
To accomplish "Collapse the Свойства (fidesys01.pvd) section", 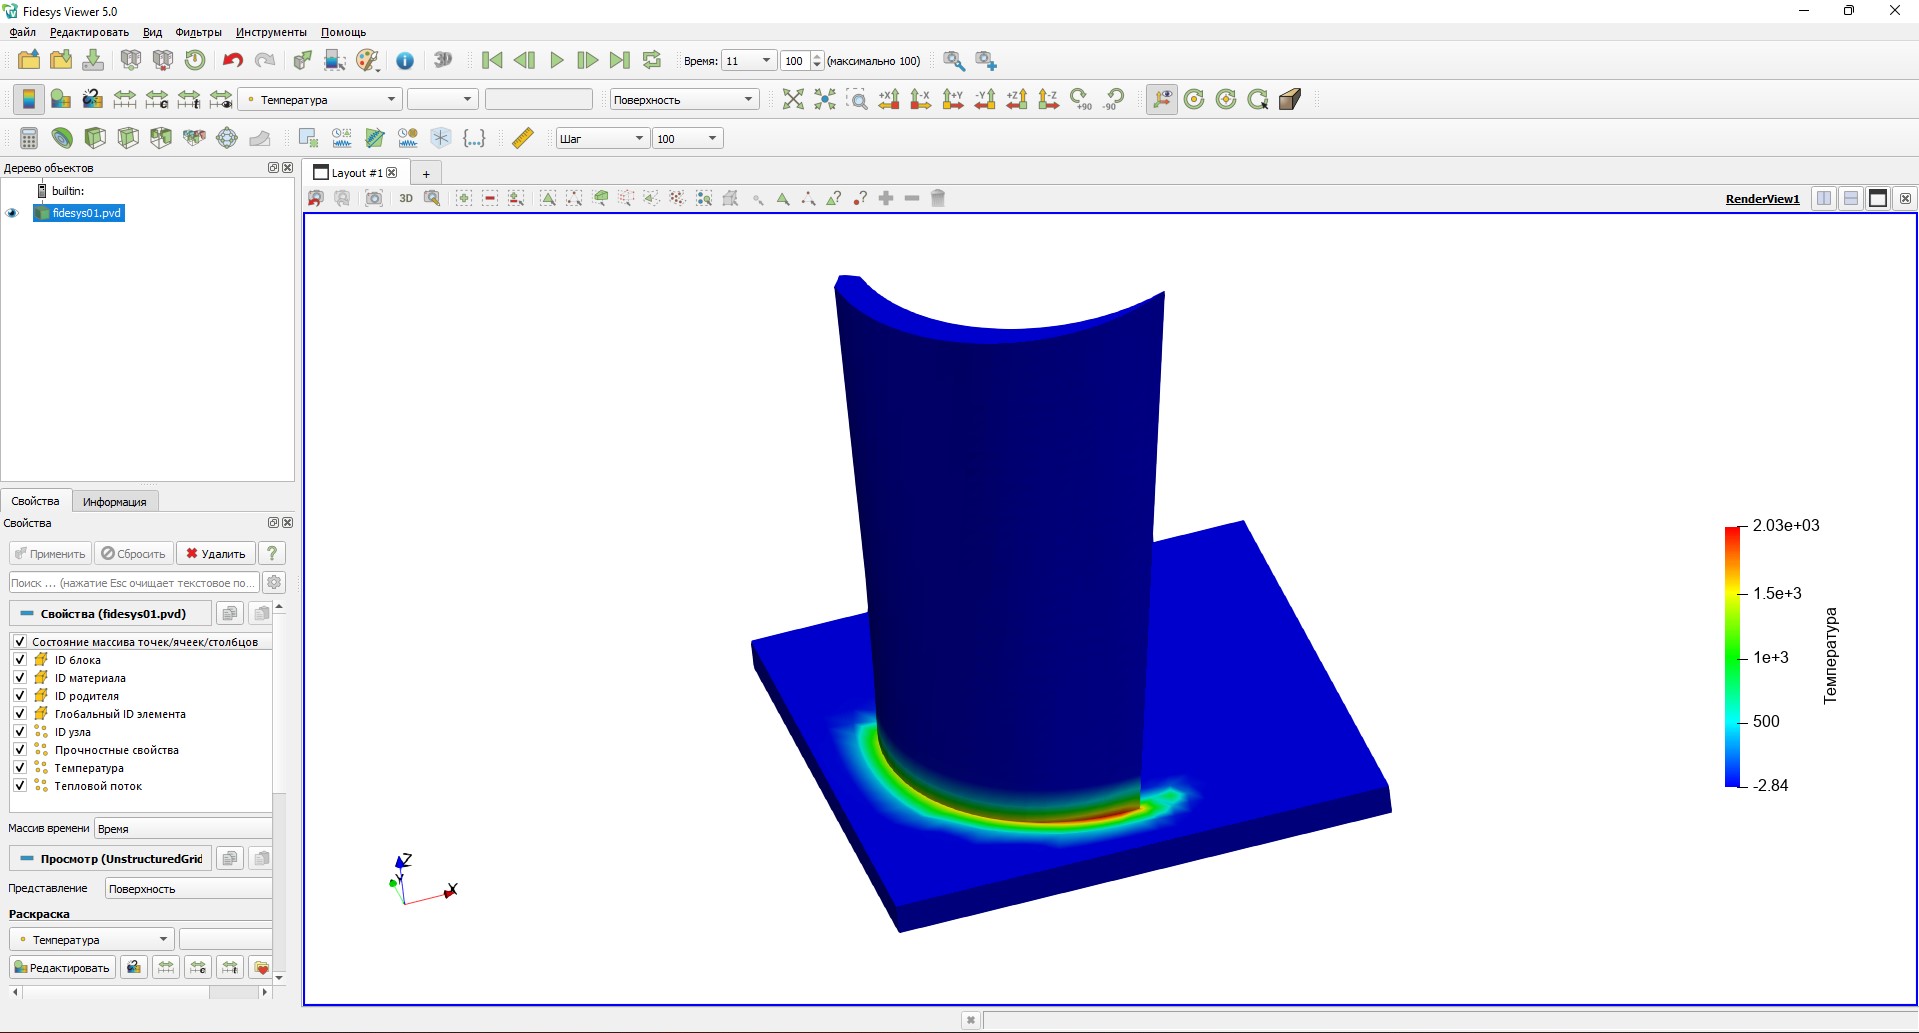I will point(111,613).
